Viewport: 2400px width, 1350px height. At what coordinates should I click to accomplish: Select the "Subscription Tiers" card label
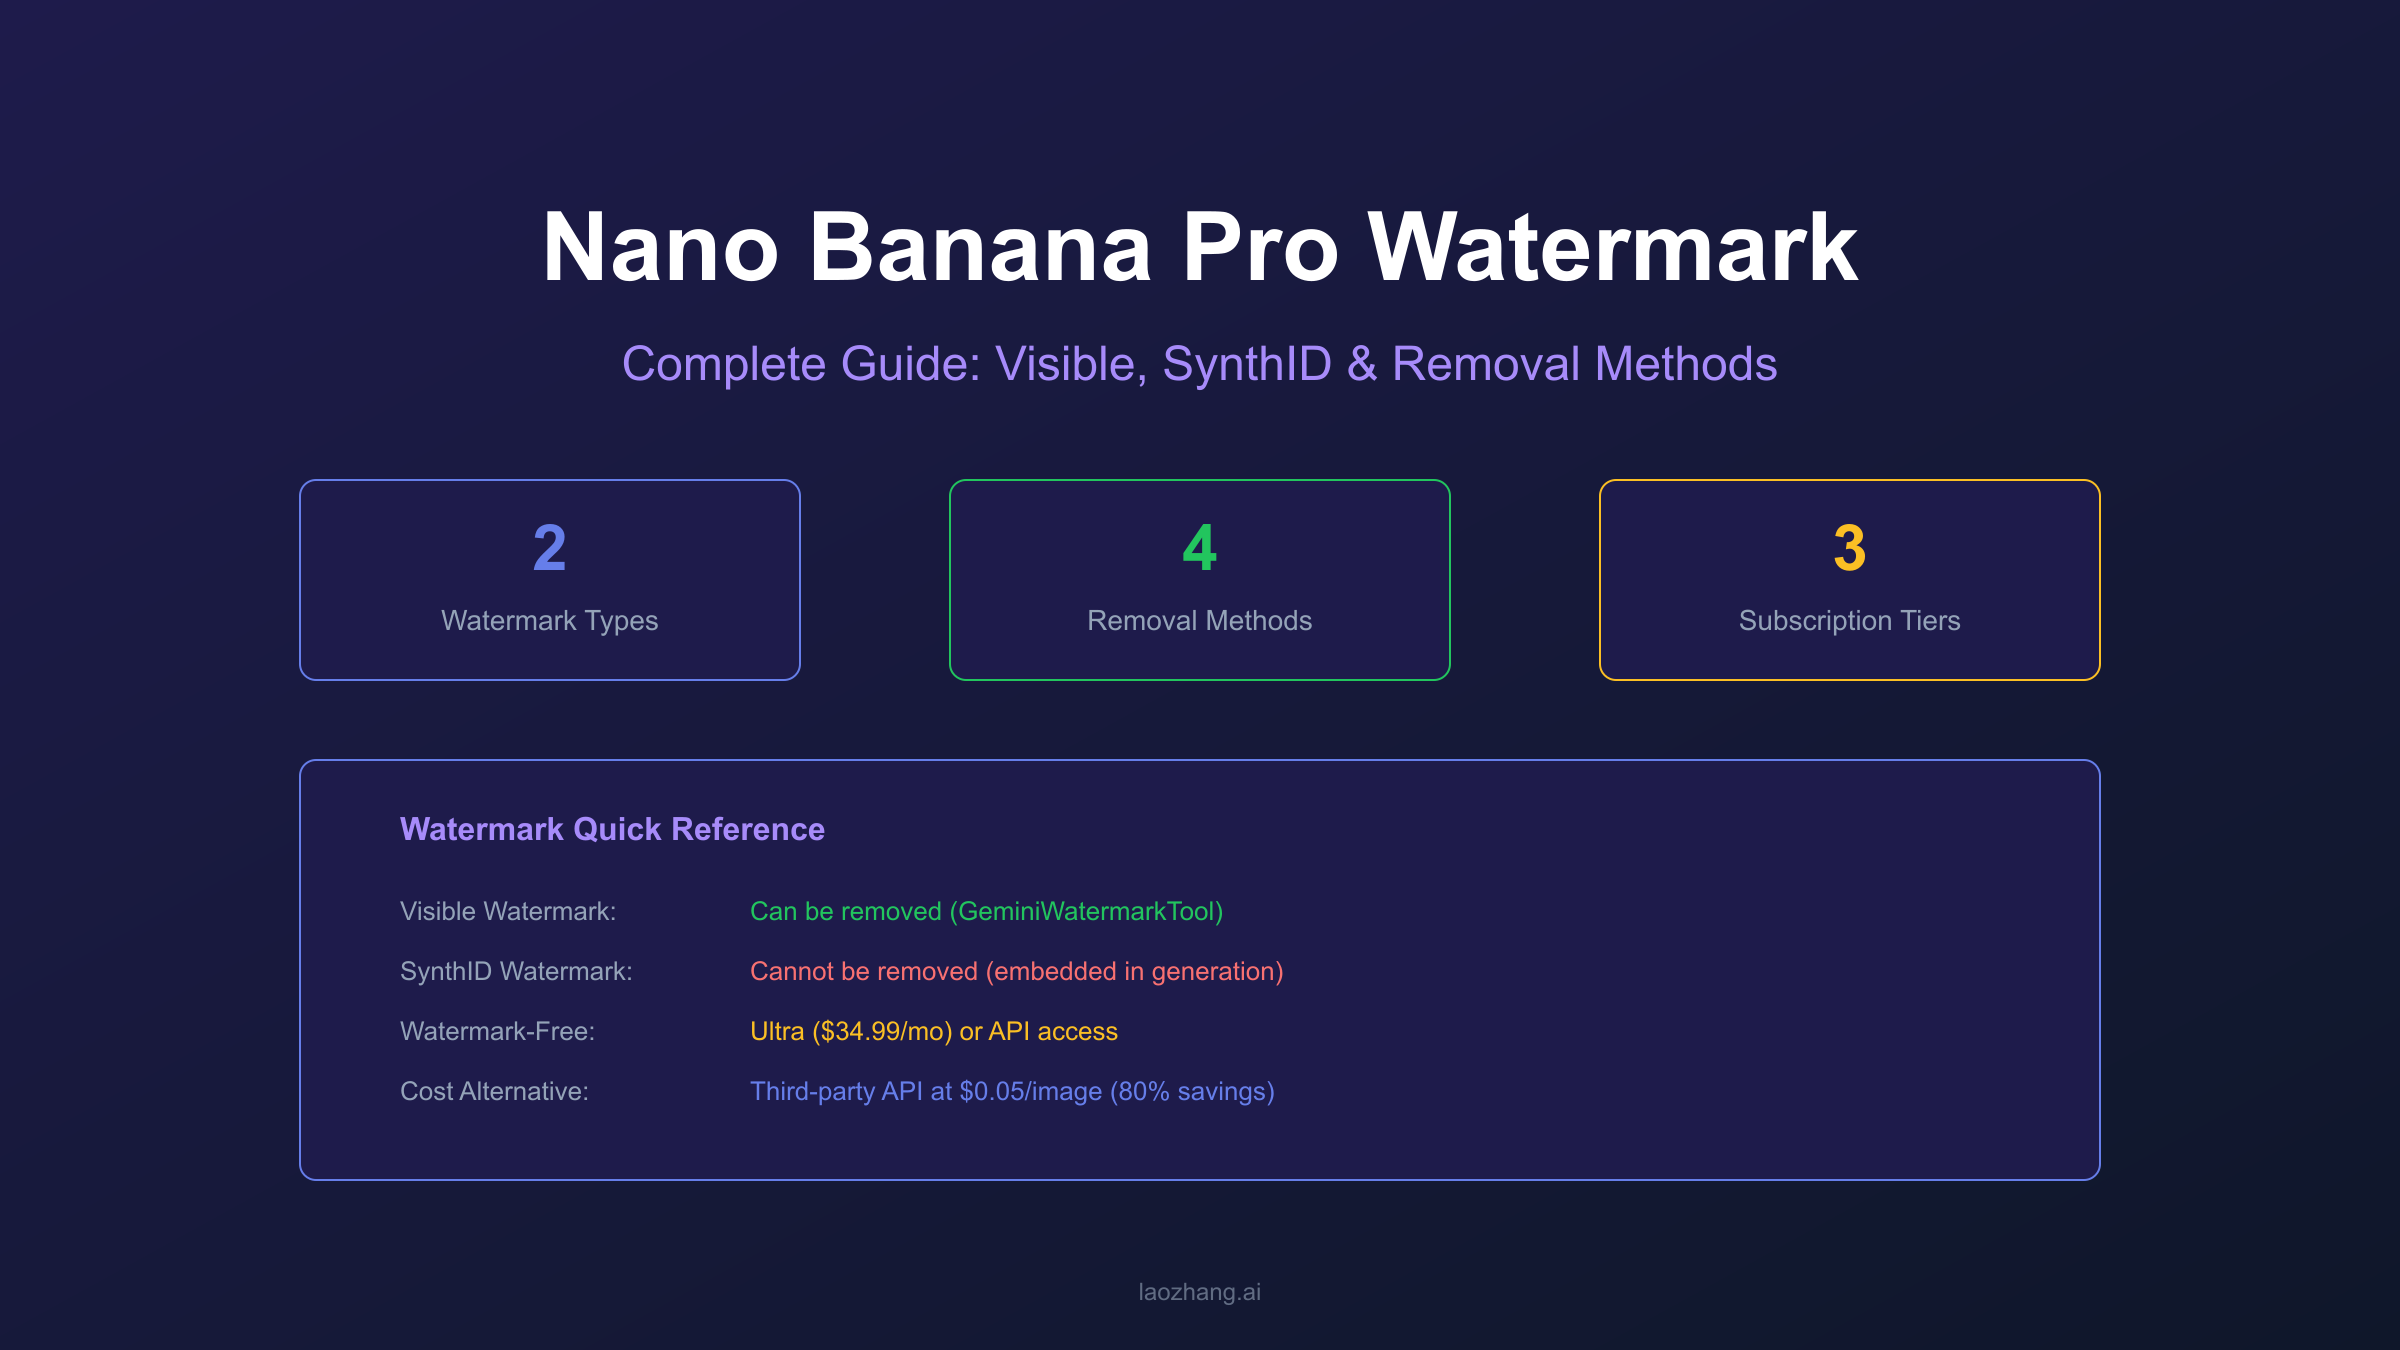[x=1849, y=621]
